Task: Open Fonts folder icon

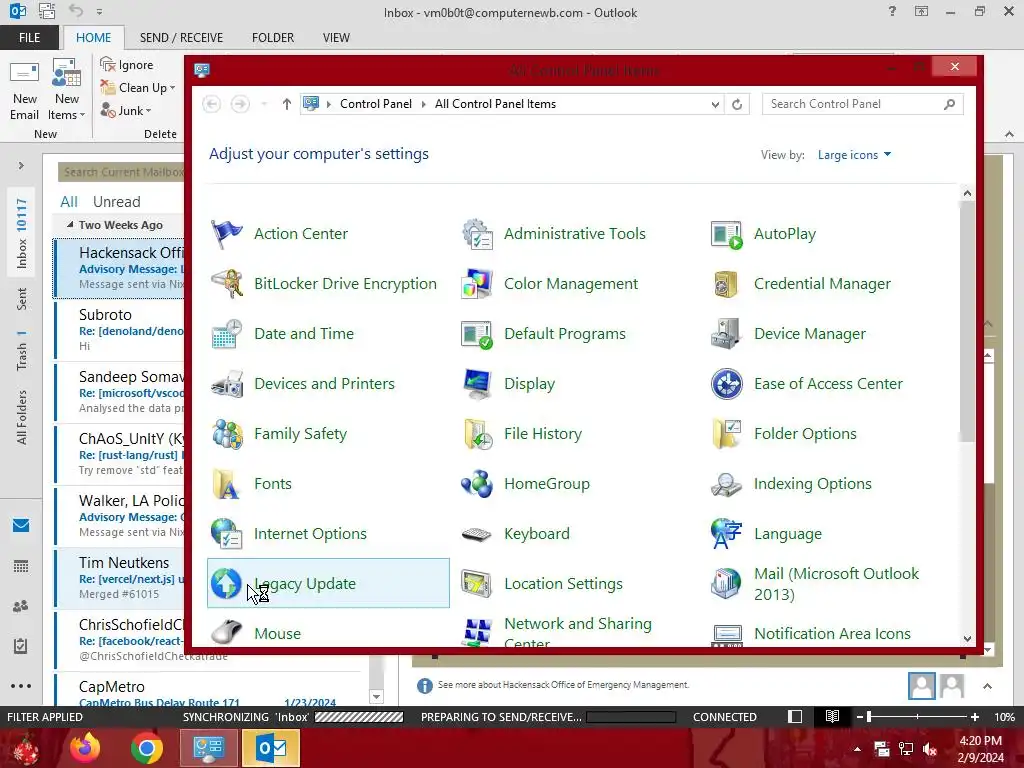Action: [227, 484]
